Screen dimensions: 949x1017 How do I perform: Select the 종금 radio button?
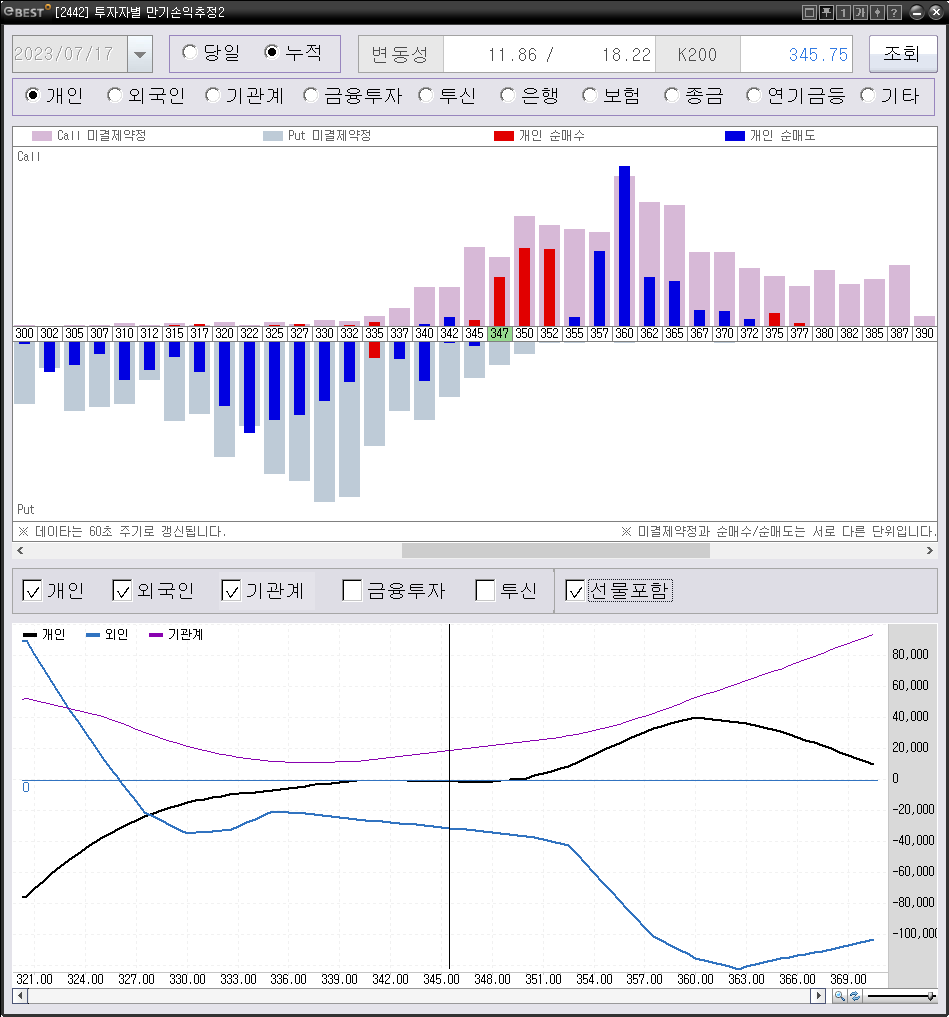[671, 95]
